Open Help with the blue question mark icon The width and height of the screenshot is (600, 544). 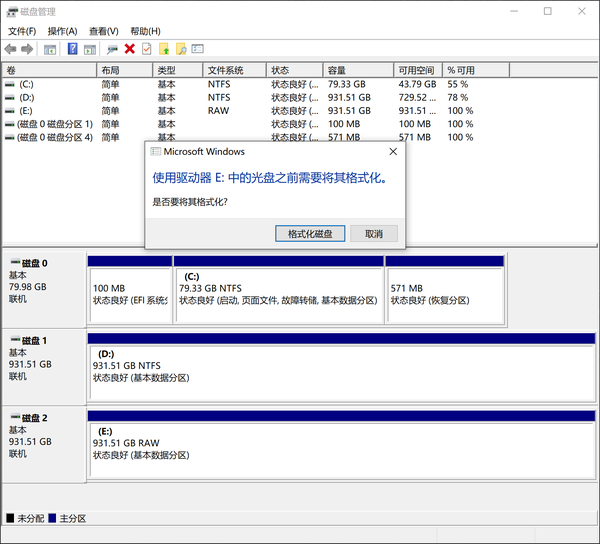pyautogui.click(x=72, y=49)
